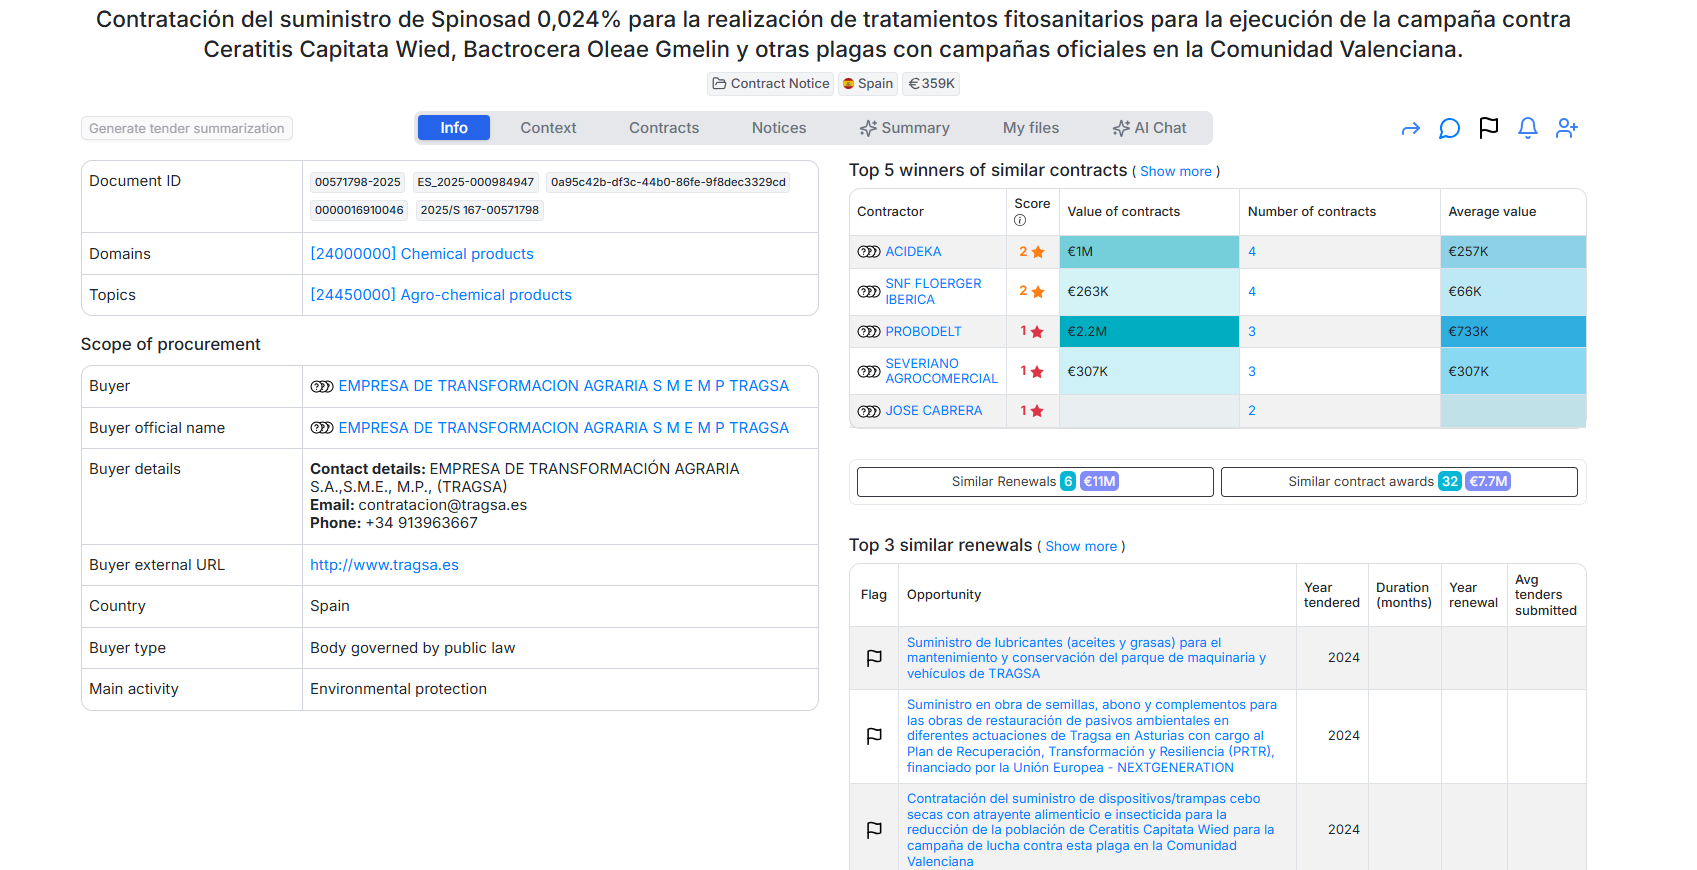Open the JOSE CABRERA contractor link
Screen dimensions: 1697x870
(x=933, y=411)
